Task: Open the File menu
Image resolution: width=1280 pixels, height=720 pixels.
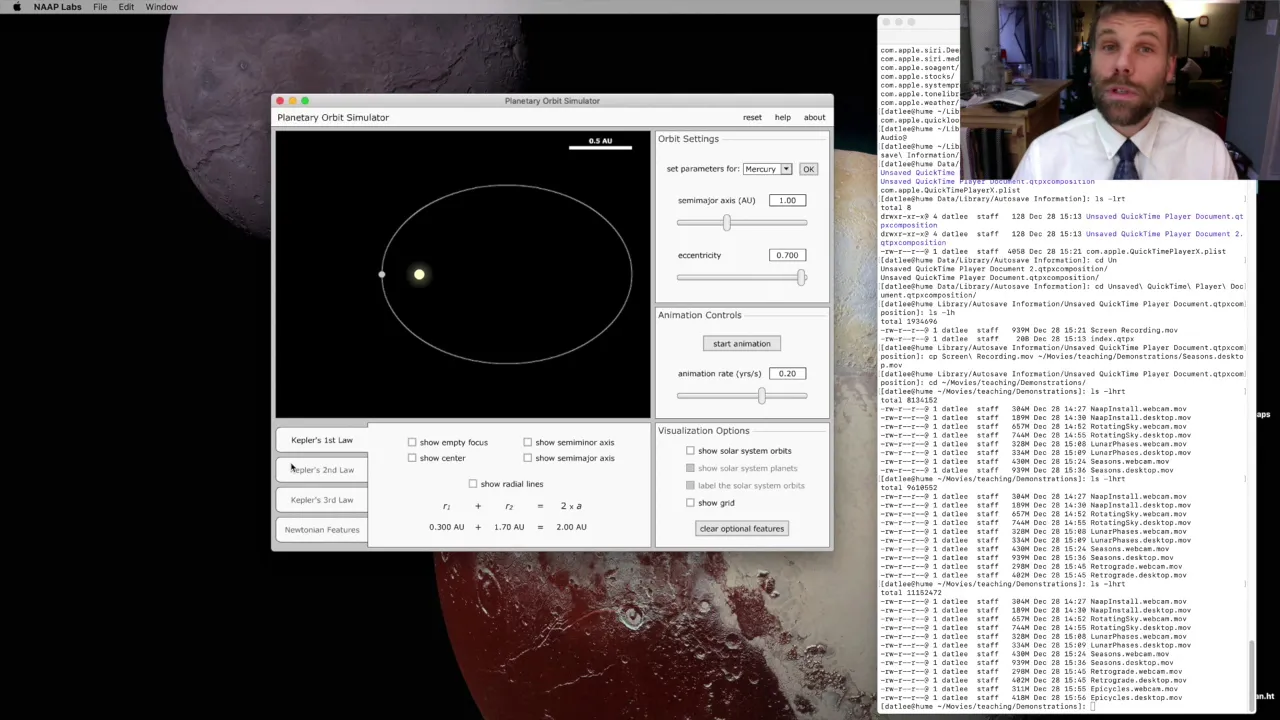Action: (100, 7)
